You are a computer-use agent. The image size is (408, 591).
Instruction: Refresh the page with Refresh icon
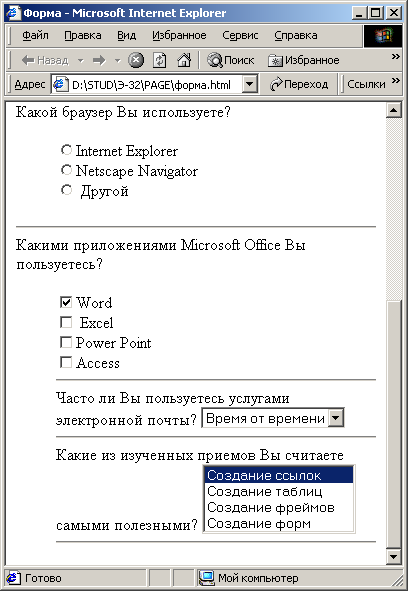click(x=160, y=60)
